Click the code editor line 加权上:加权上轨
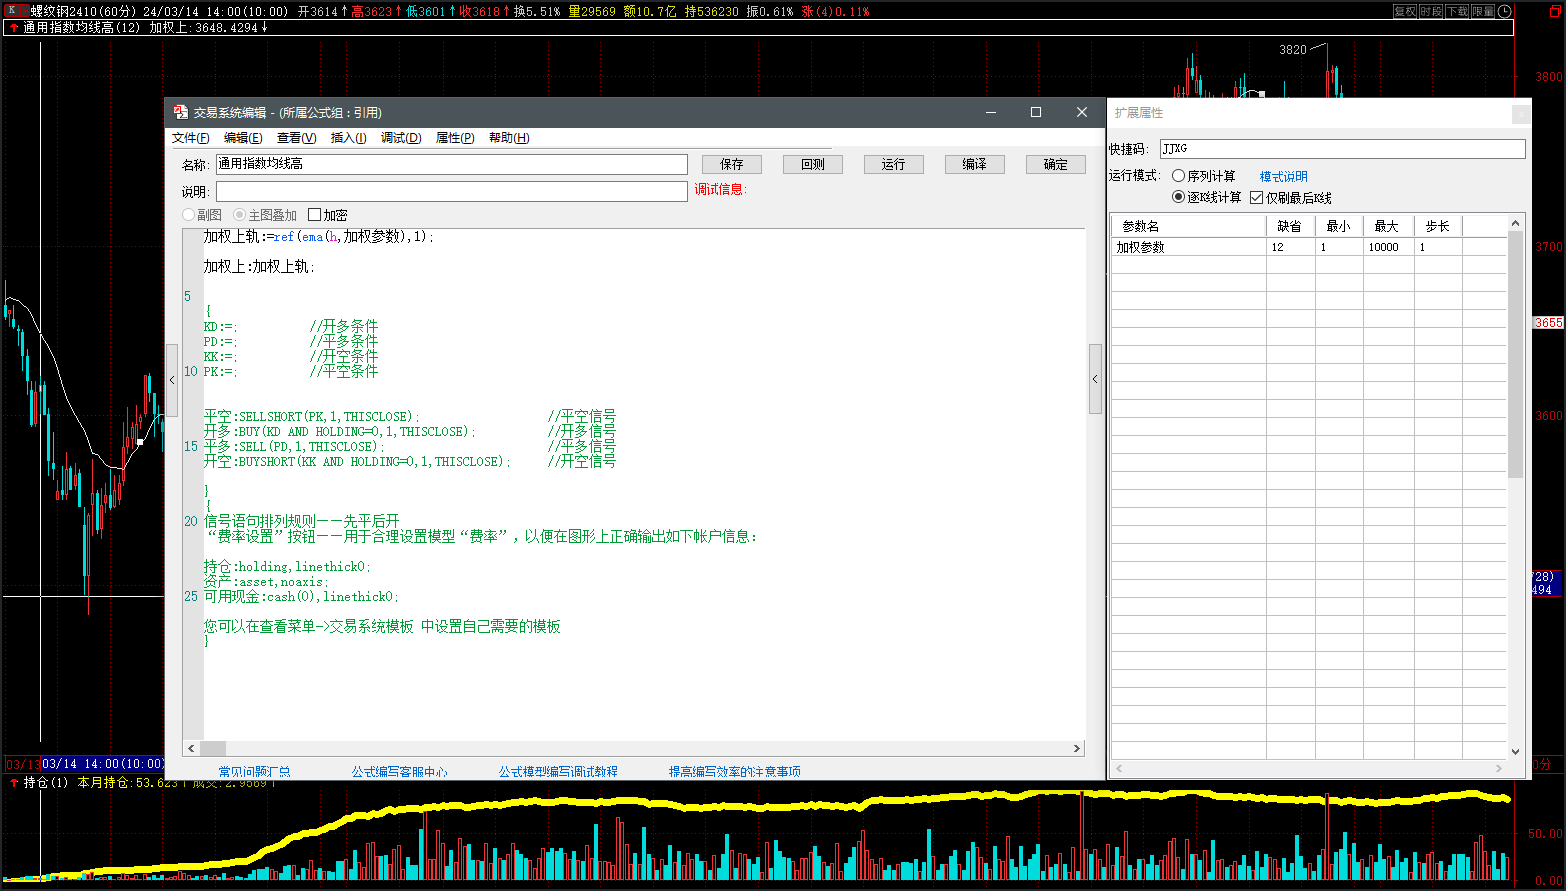 [x=260, y=267]
